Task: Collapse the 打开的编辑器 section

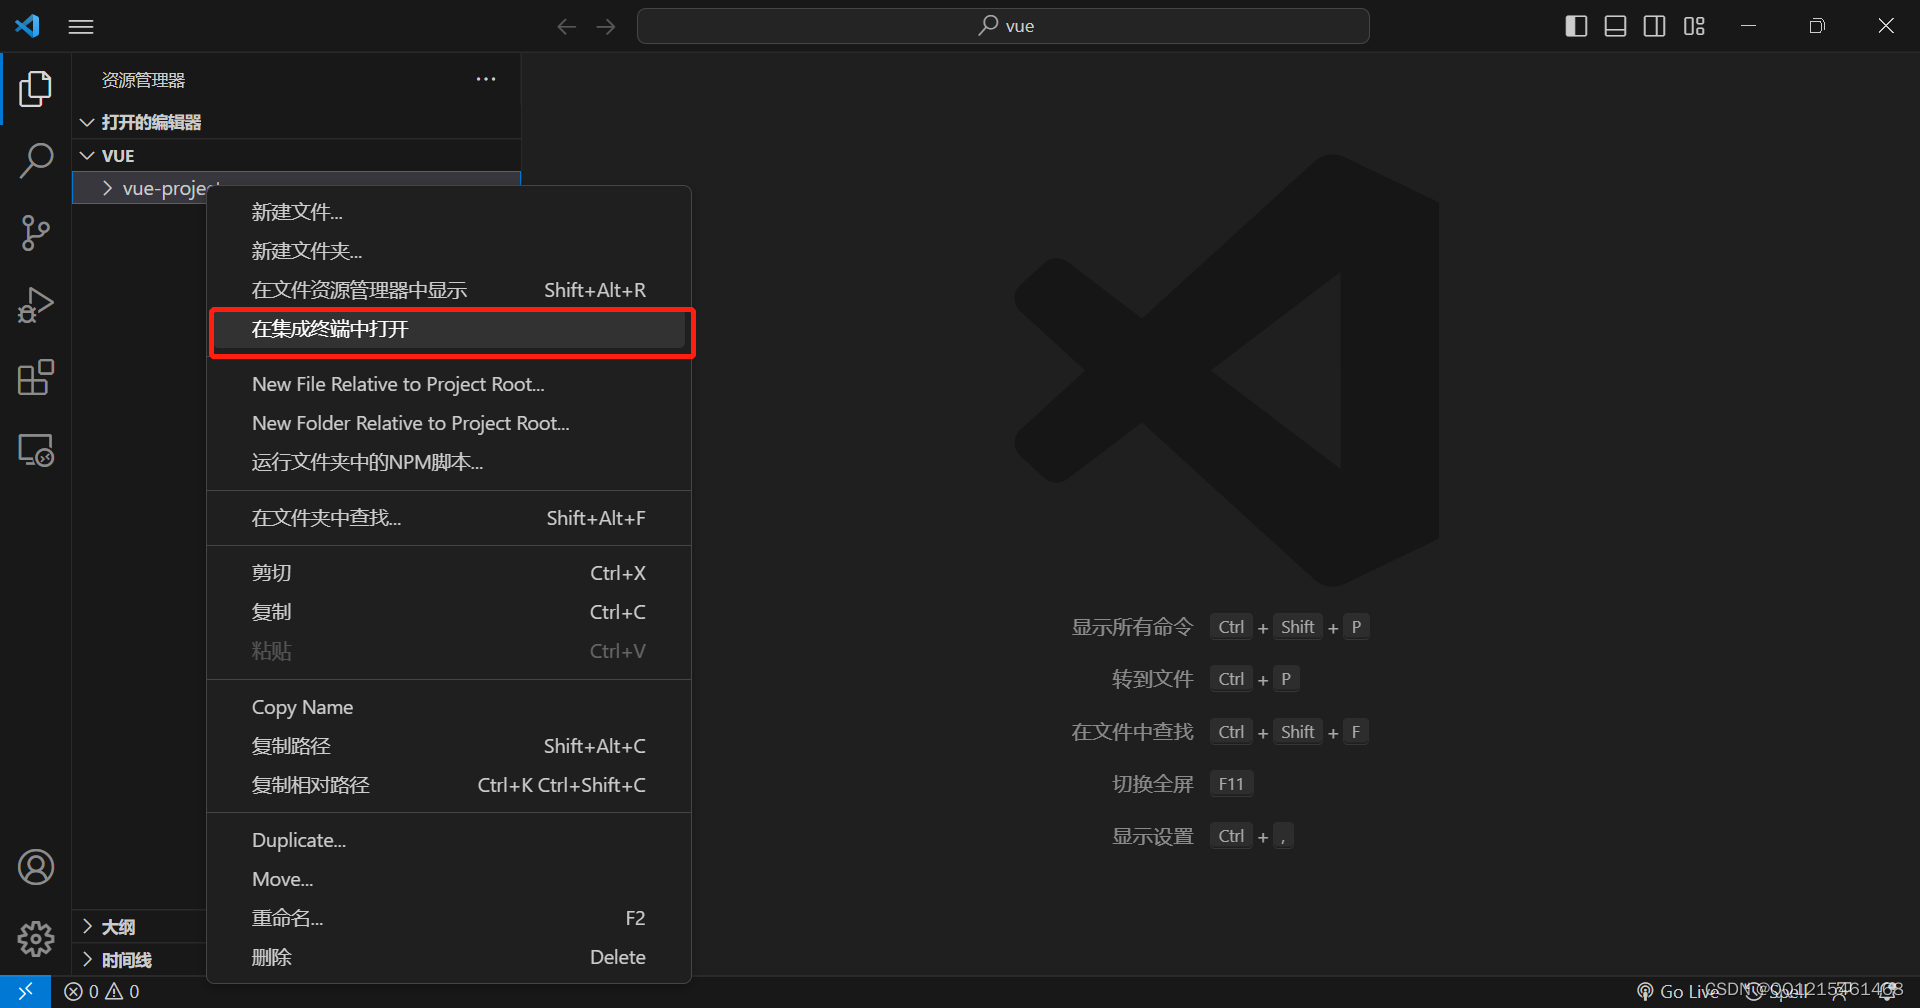Action: click(x=297, y=122)
